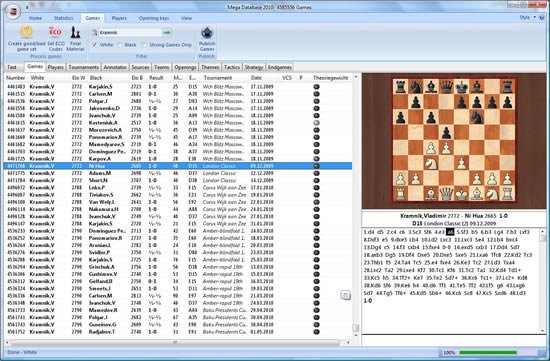Apply the filter with the green arrow
This screenshot has height=361, width=550.
point(167,33)
